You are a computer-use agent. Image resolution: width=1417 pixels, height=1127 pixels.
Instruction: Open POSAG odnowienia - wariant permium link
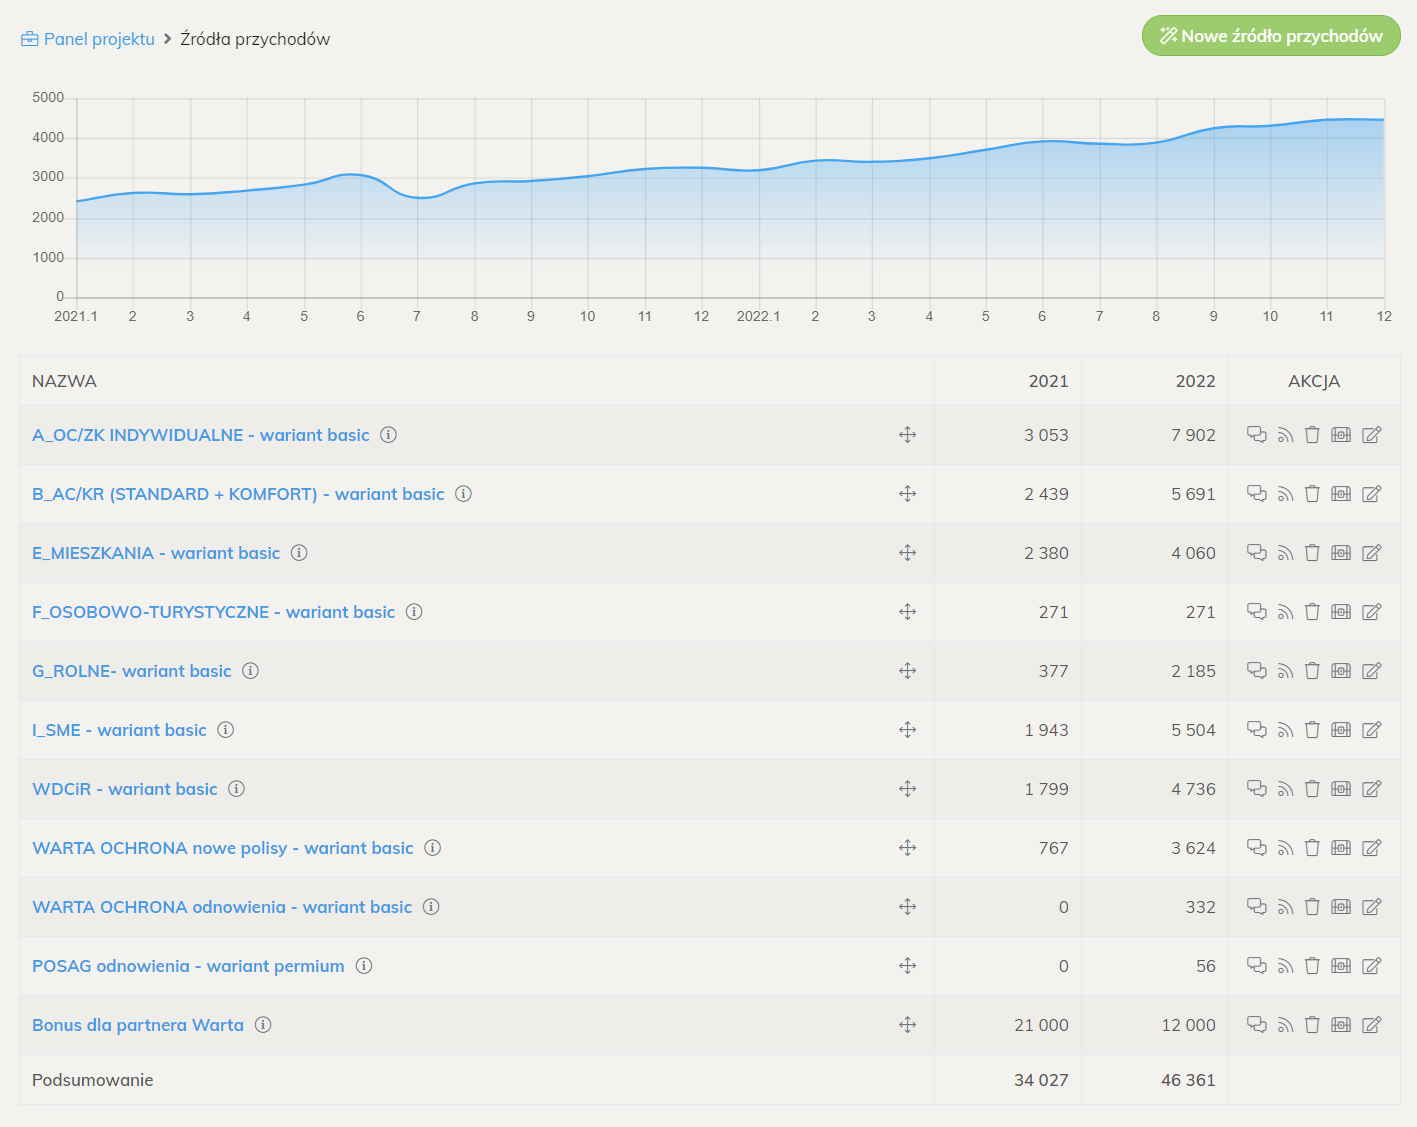pos(188,966)
